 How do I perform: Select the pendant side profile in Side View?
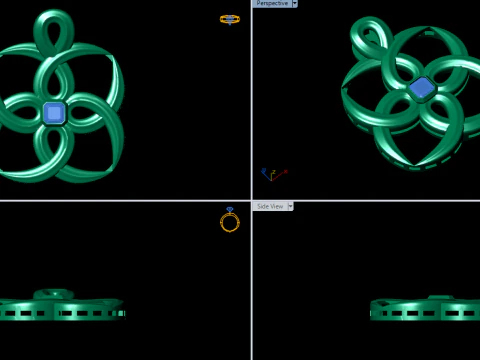(425, 308)
